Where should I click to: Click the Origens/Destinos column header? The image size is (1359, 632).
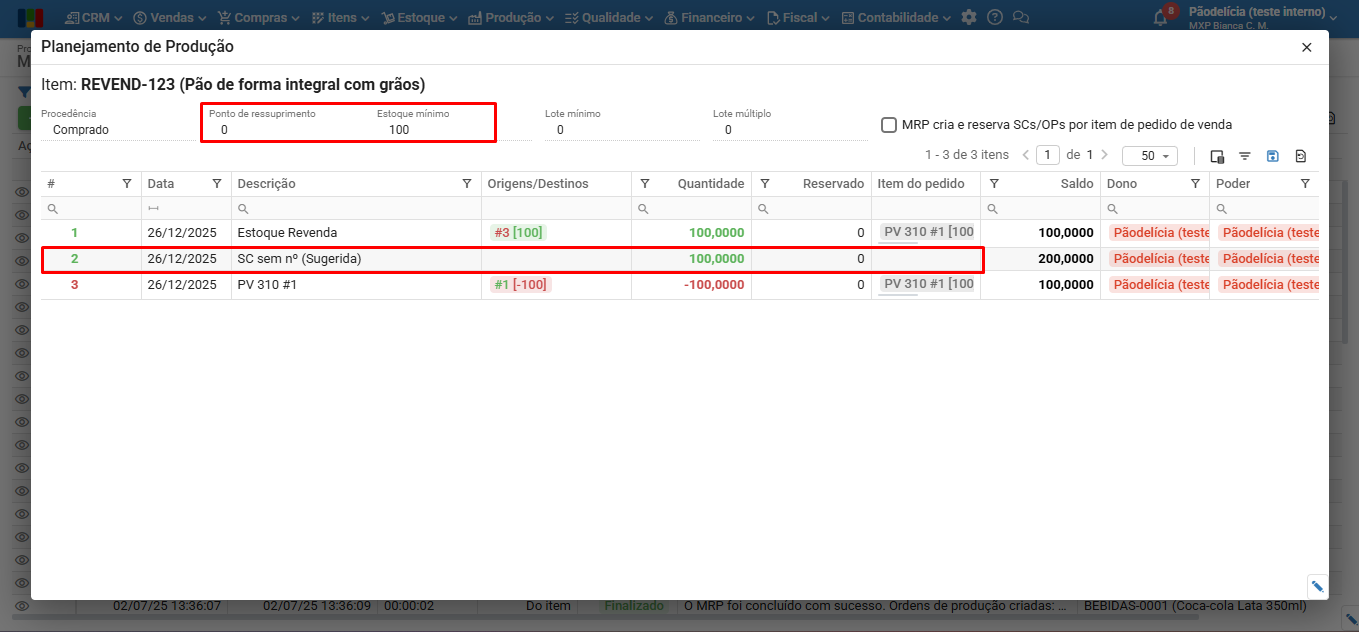(x=538, y=184)
